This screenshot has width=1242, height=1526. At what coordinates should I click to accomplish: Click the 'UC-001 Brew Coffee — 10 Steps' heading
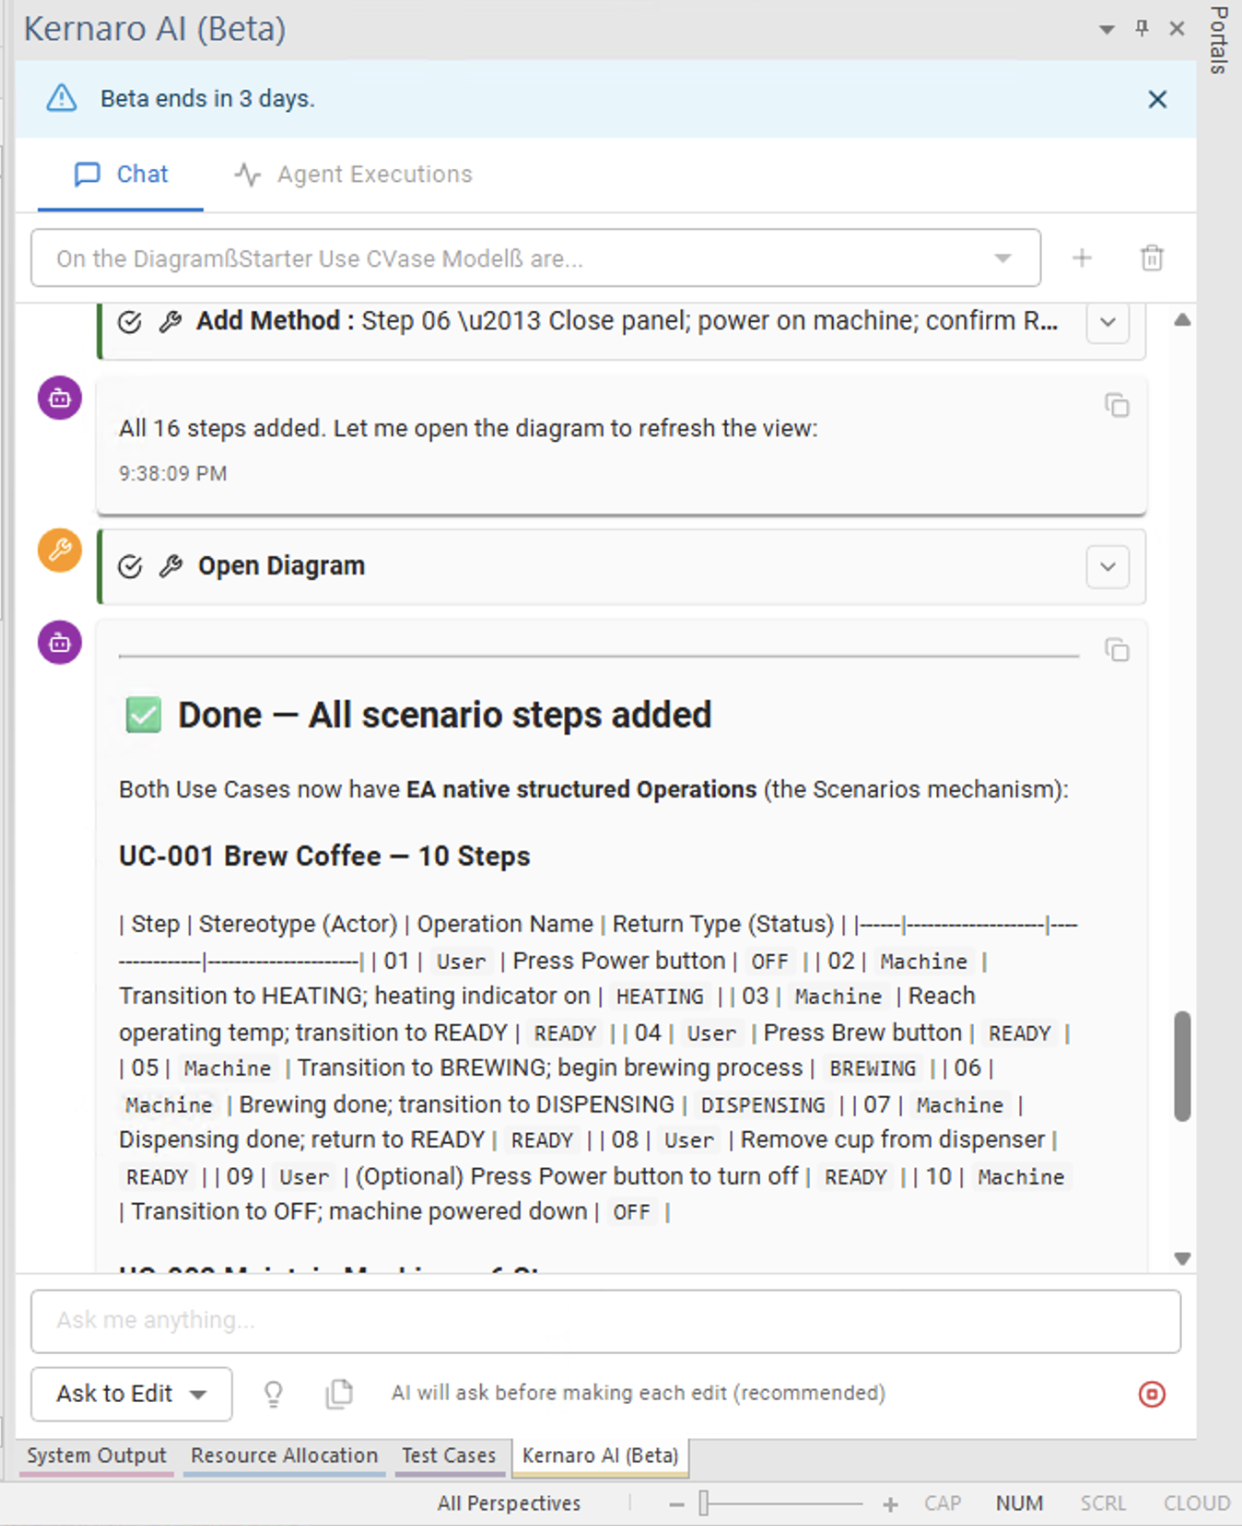pos(324,856)
